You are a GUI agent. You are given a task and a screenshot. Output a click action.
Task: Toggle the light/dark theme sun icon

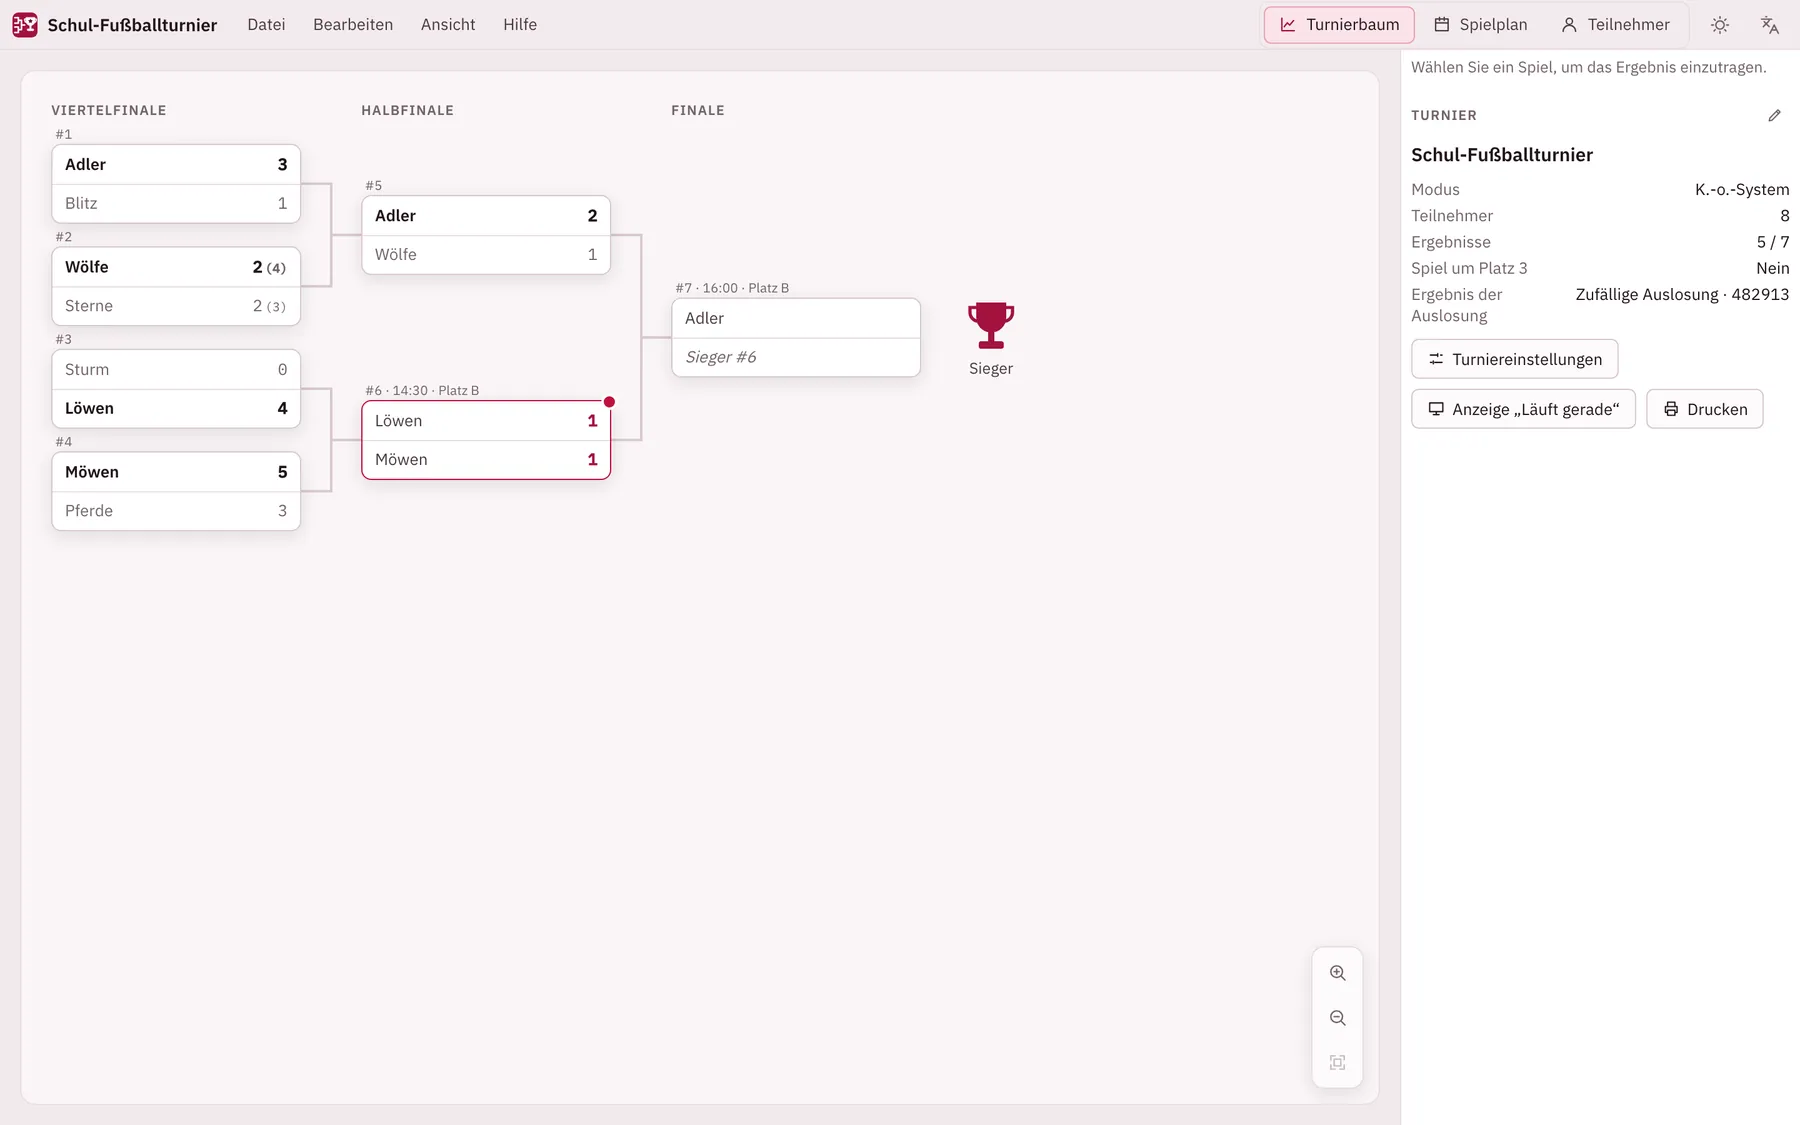point(1720,25)
